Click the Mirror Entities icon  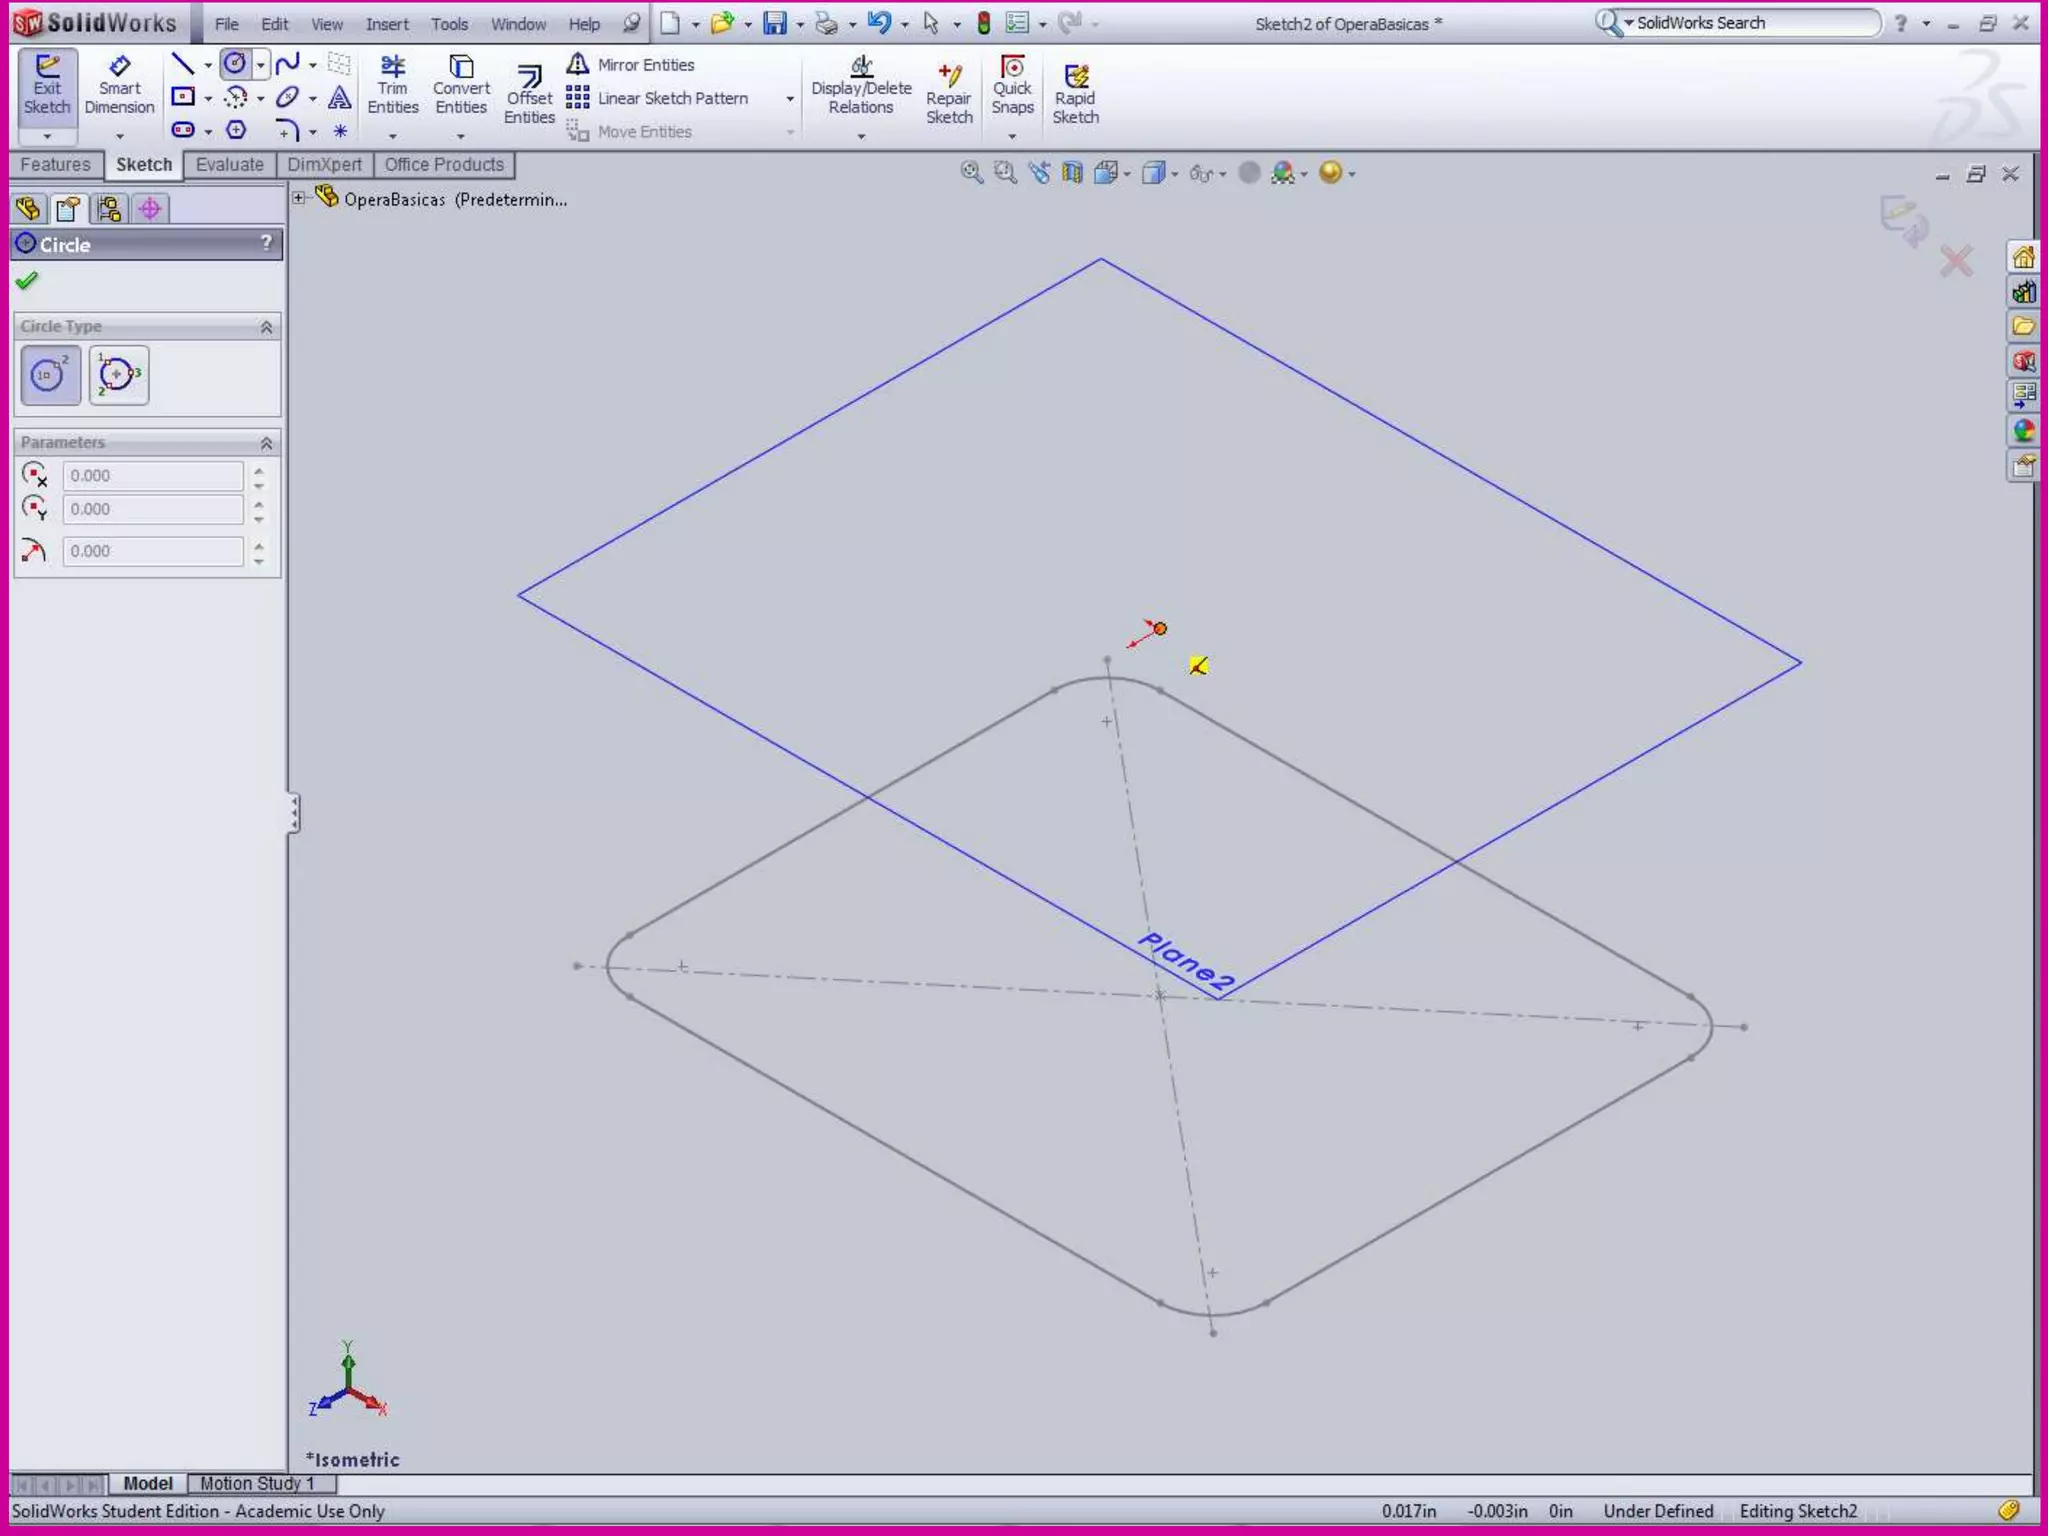(578, 65)
